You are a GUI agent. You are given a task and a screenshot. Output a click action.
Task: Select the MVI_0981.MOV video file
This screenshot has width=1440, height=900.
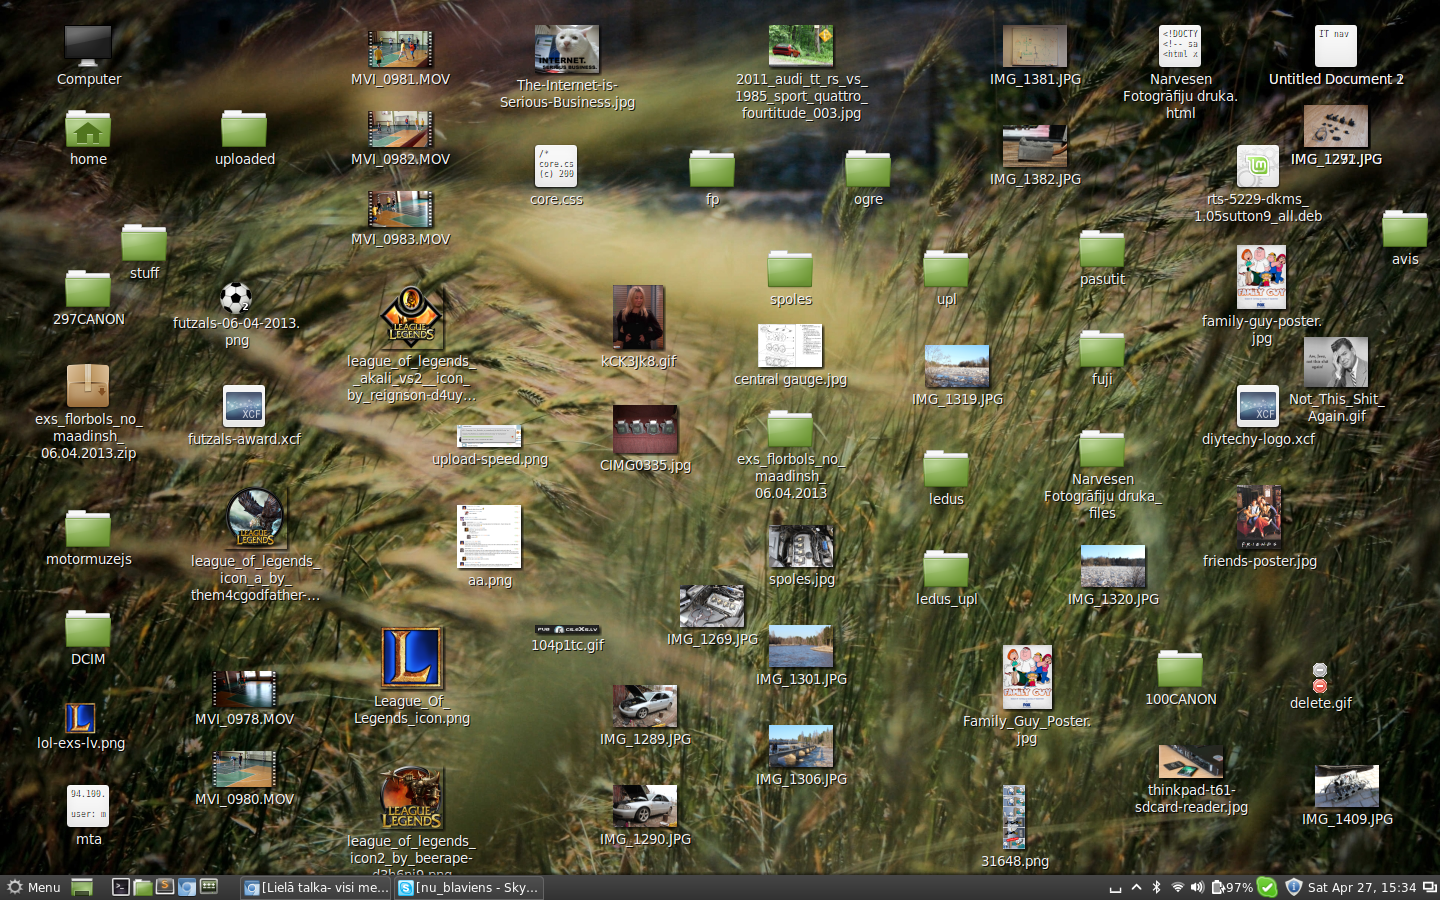pos(400,48)
